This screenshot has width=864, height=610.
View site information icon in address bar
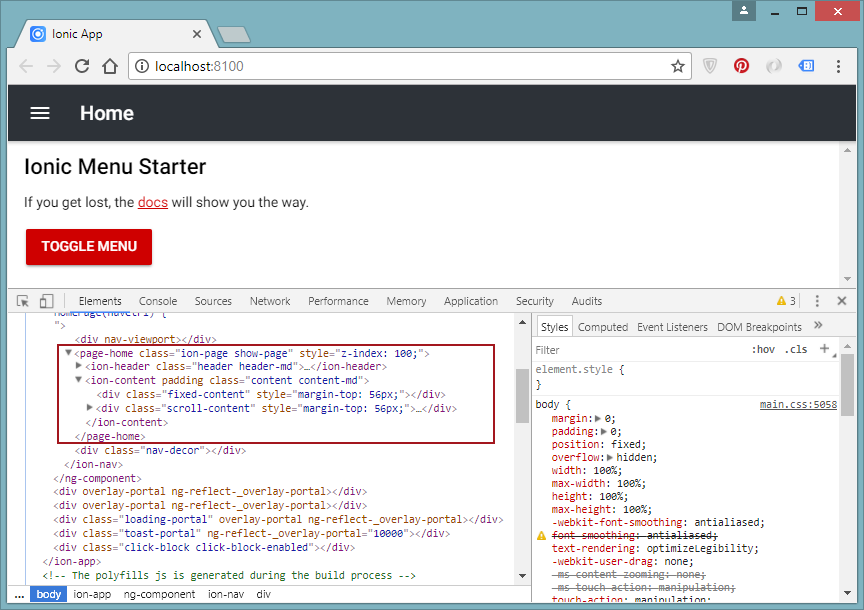142,66
